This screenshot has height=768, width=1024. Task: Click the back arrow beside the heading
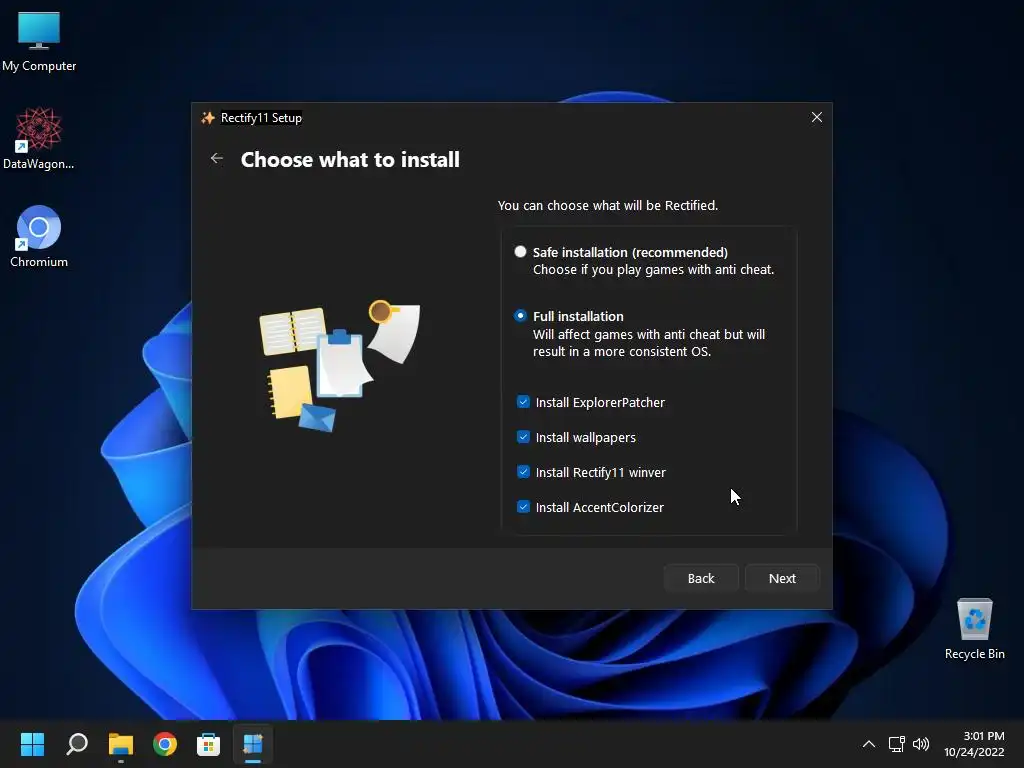217,159
